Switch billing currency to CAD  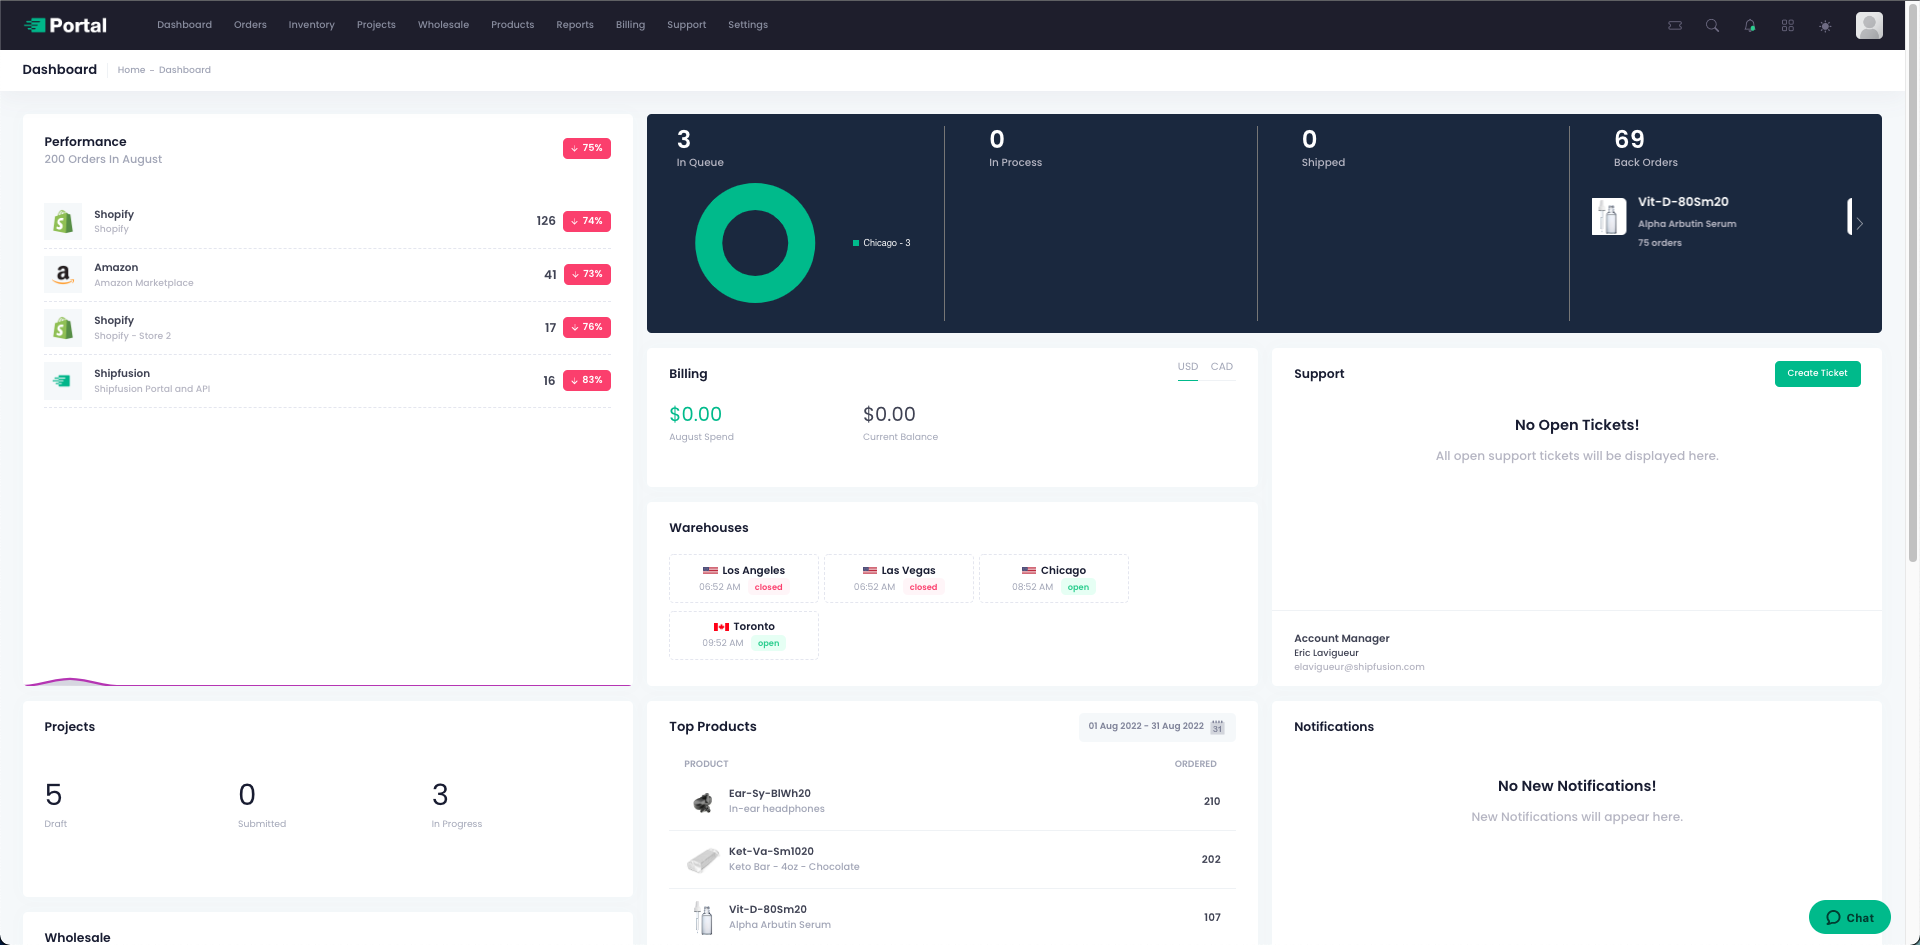pyautogui.click(x=1221, y=367)
